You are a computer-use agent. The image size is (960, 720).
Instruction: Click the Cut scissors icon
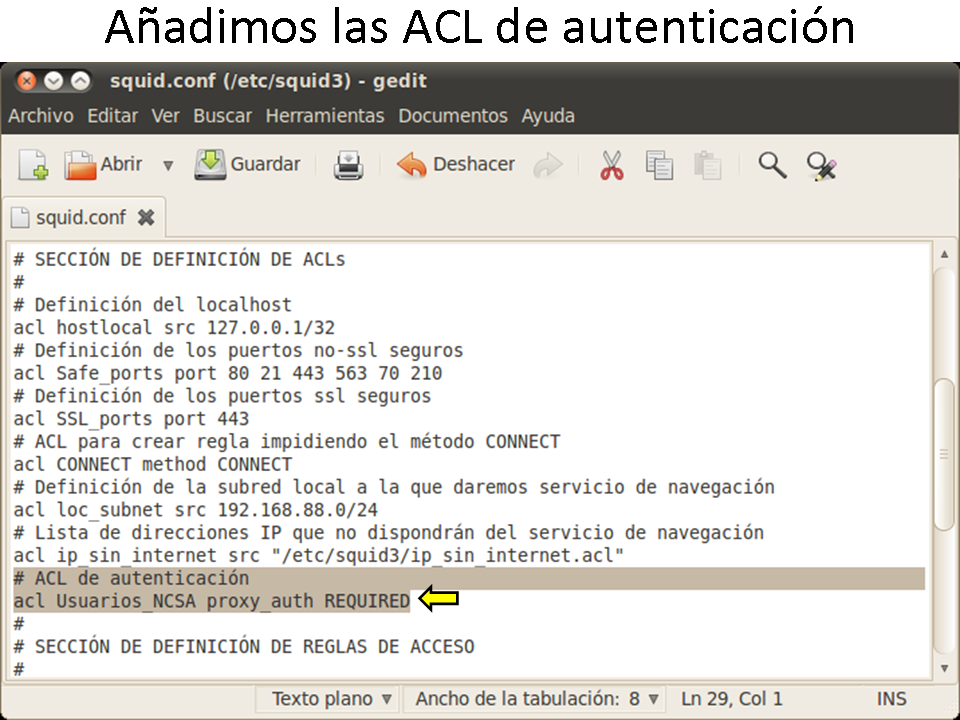click(612, 165)
